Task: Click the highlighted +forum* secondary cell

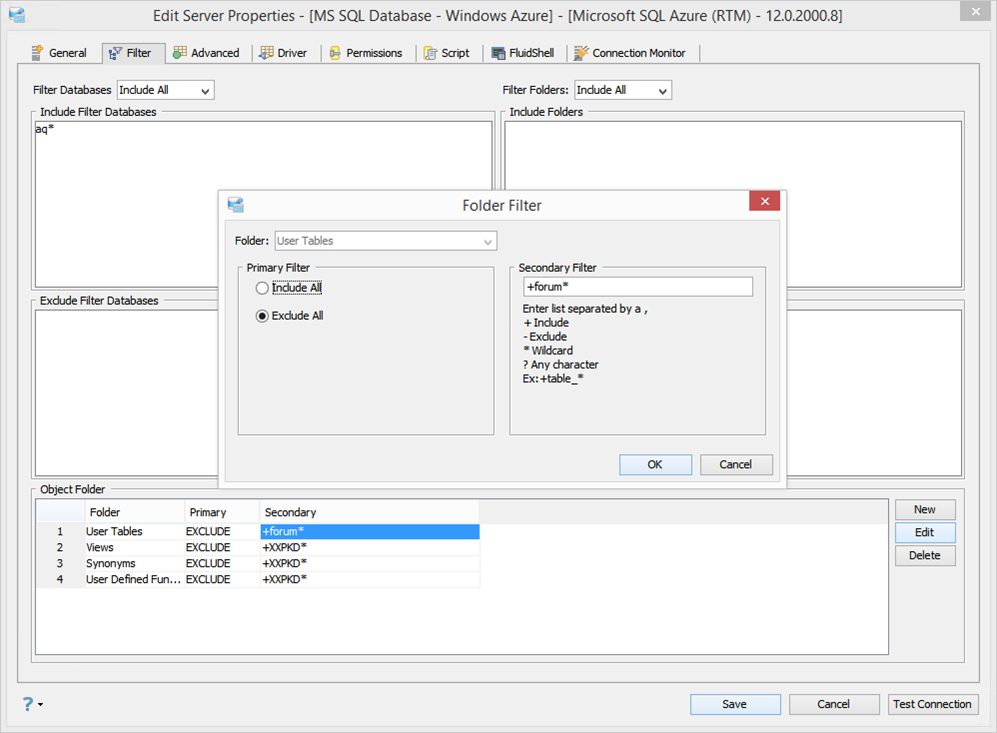Action: [369, 531]
